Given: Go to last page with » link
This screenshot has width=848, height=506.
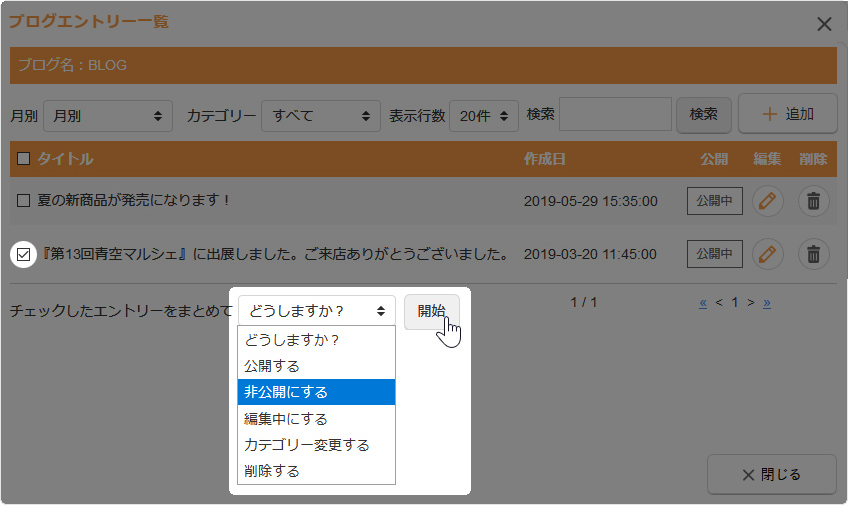Looking at the screenshot, I should click(767, 303).
